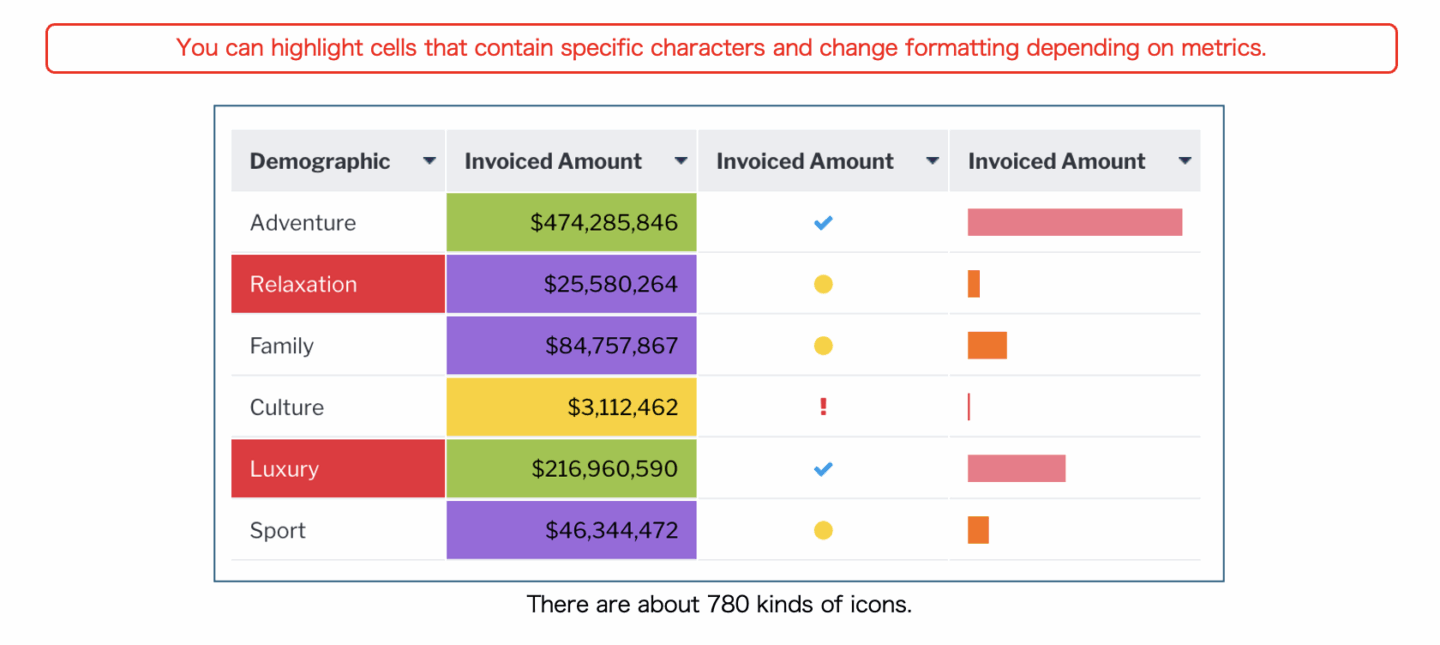Open the last Invoiced Amount column dropdown
Viewport: 1440px width, 645px height.
click(1184, 160)
